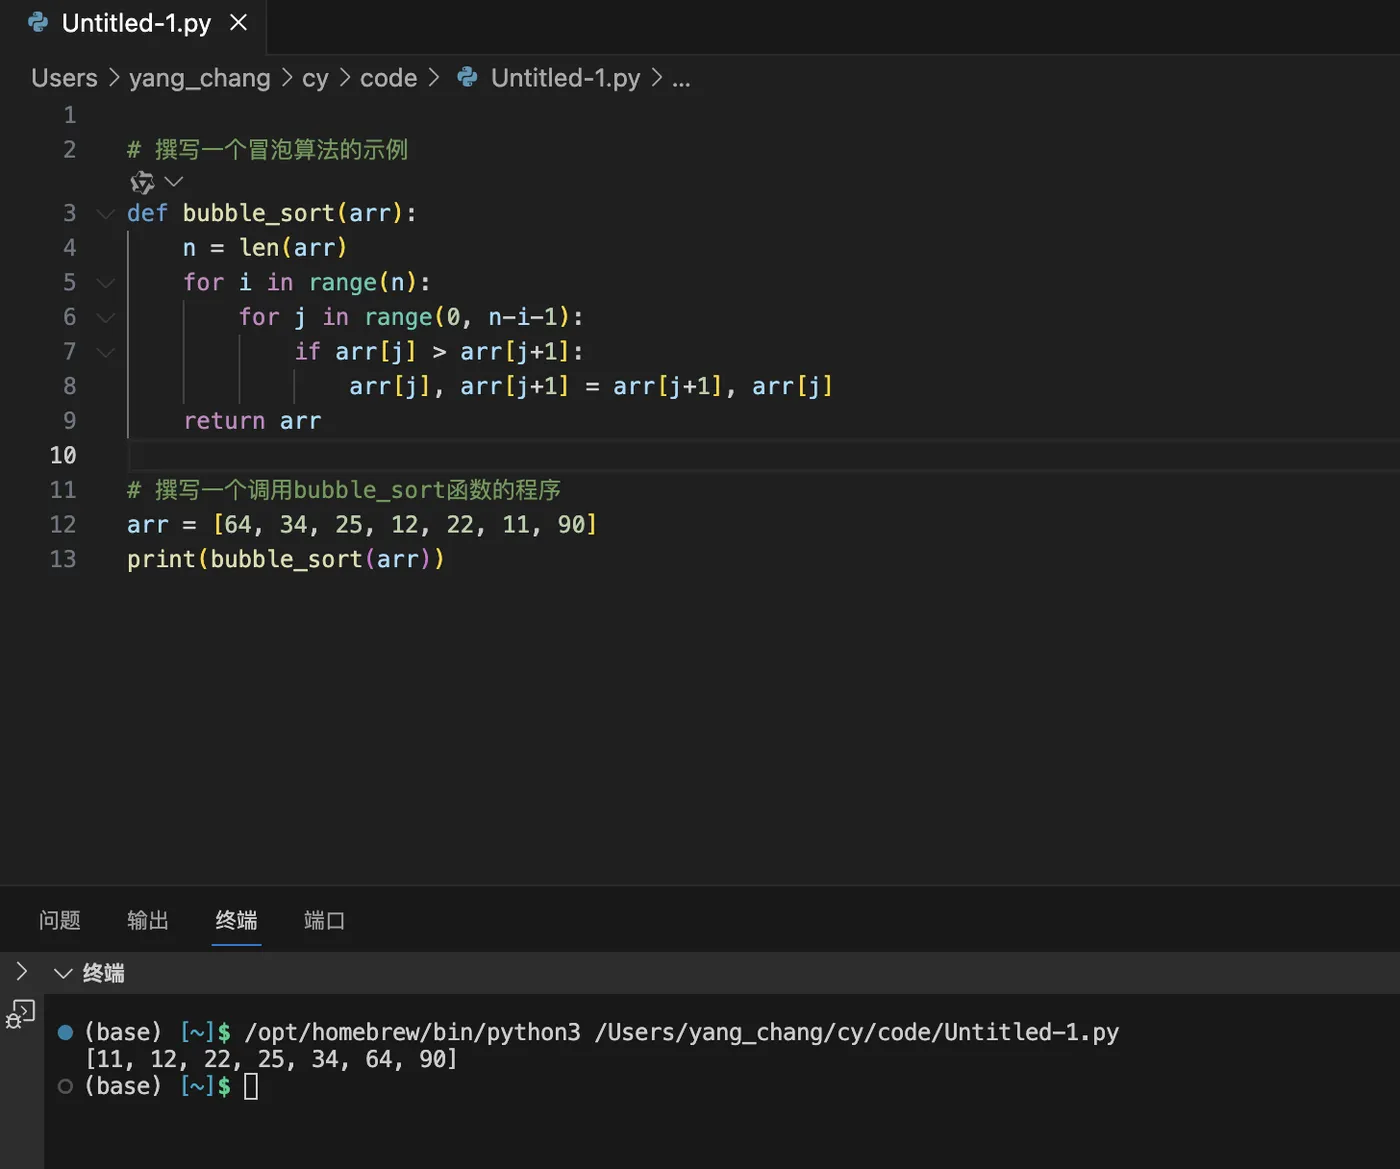Collapse the 终端 section chevron

coord(63,973)
